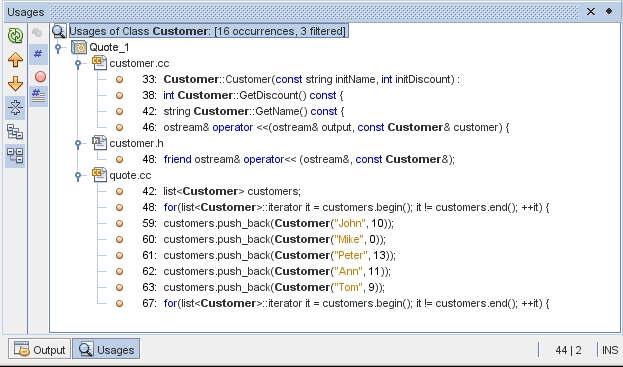Select the Quote_1 project name

coord(109,48)
